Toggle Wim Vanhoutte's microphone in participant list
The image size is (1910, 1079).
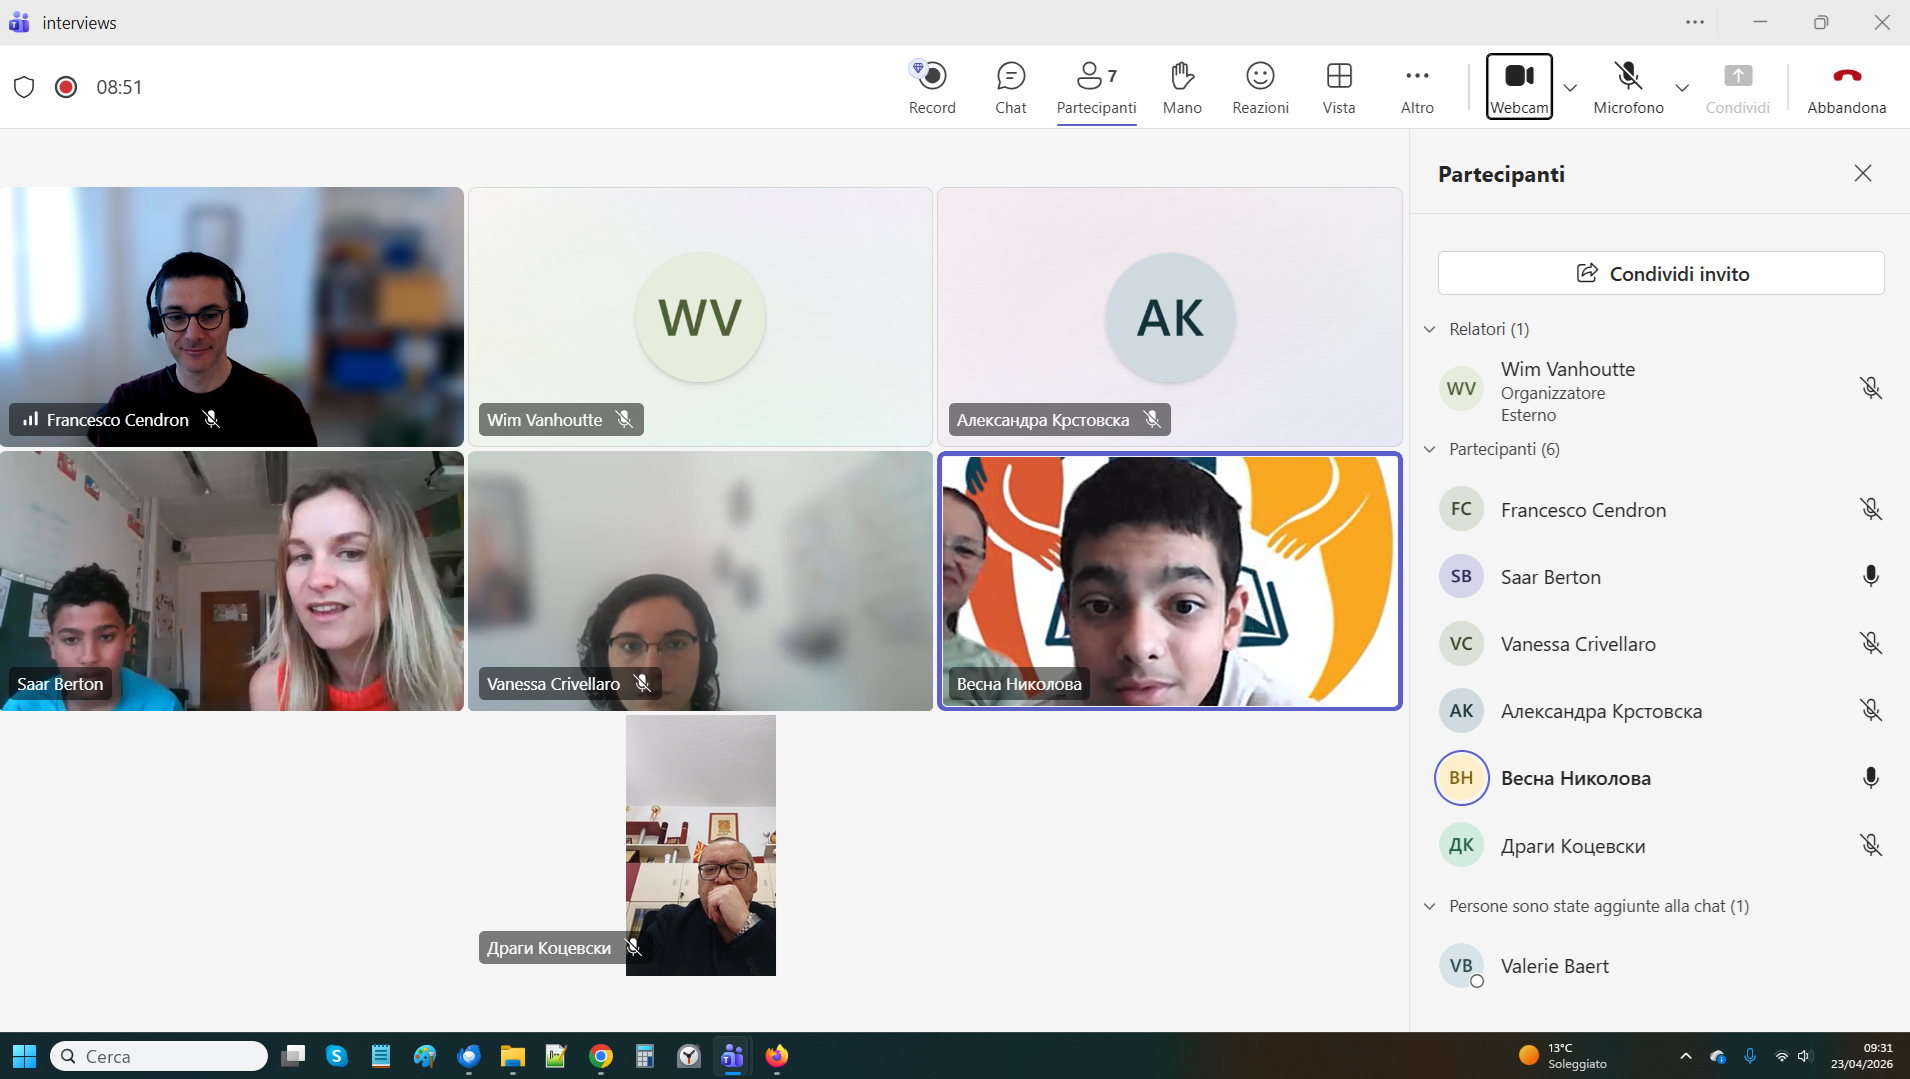pyautogui.click(x=1871, y=388)
